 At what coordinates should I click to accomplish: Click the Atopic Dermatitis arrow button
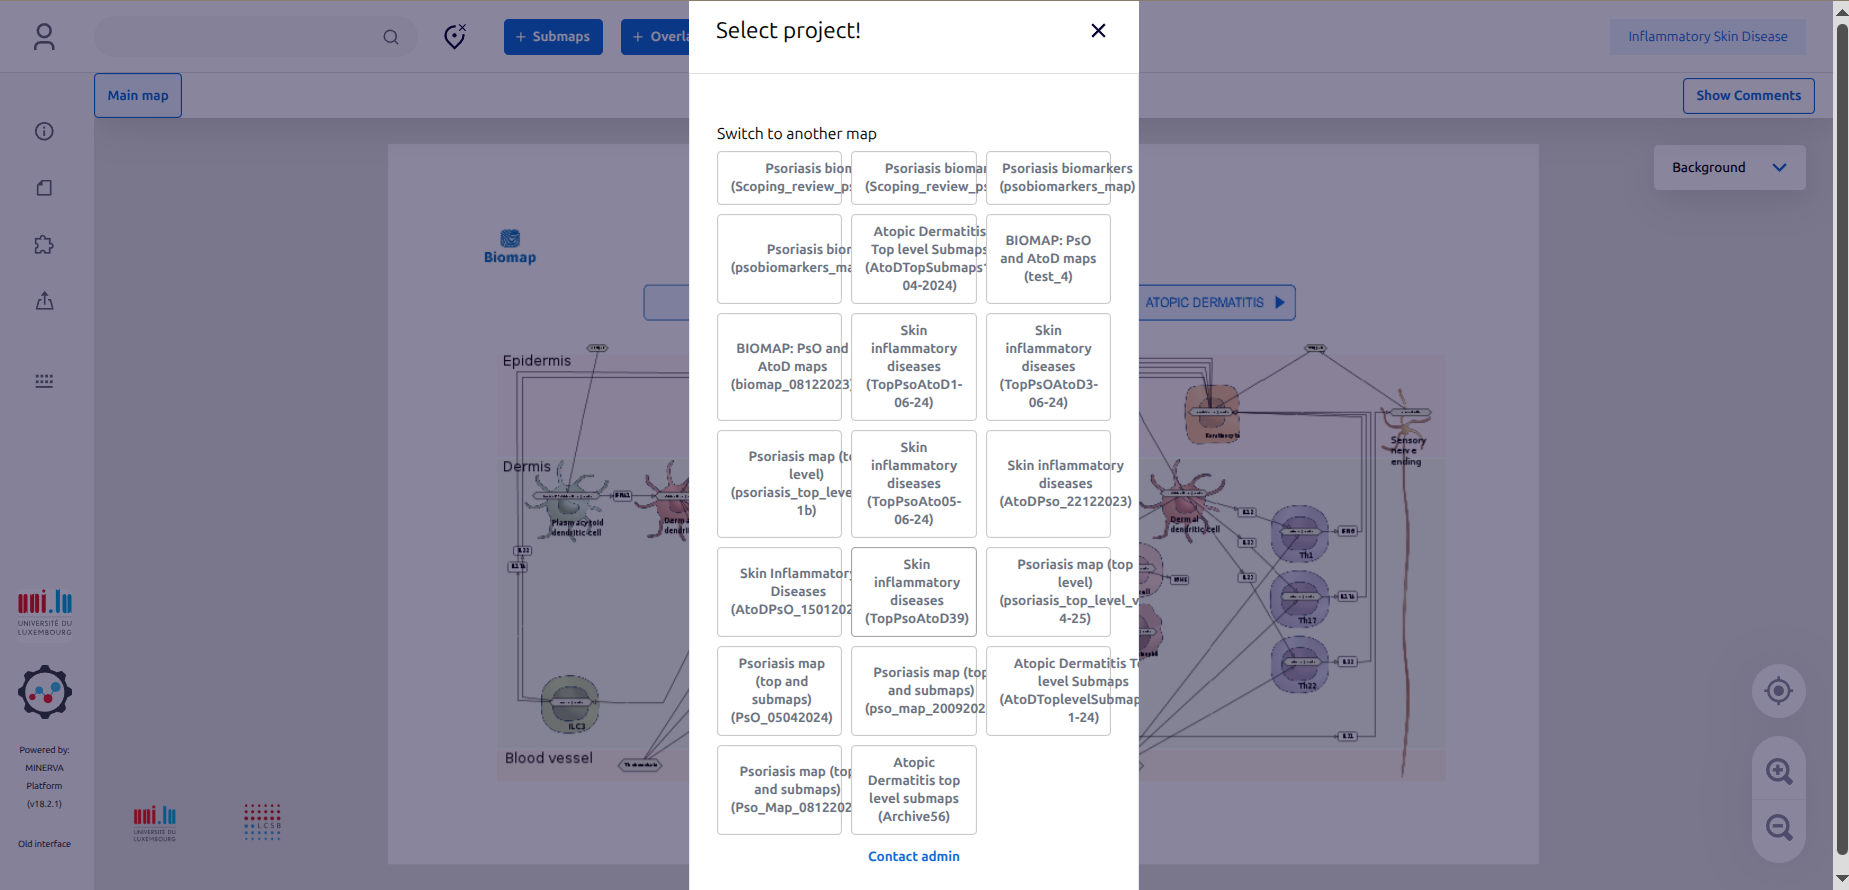[1216, 303]
